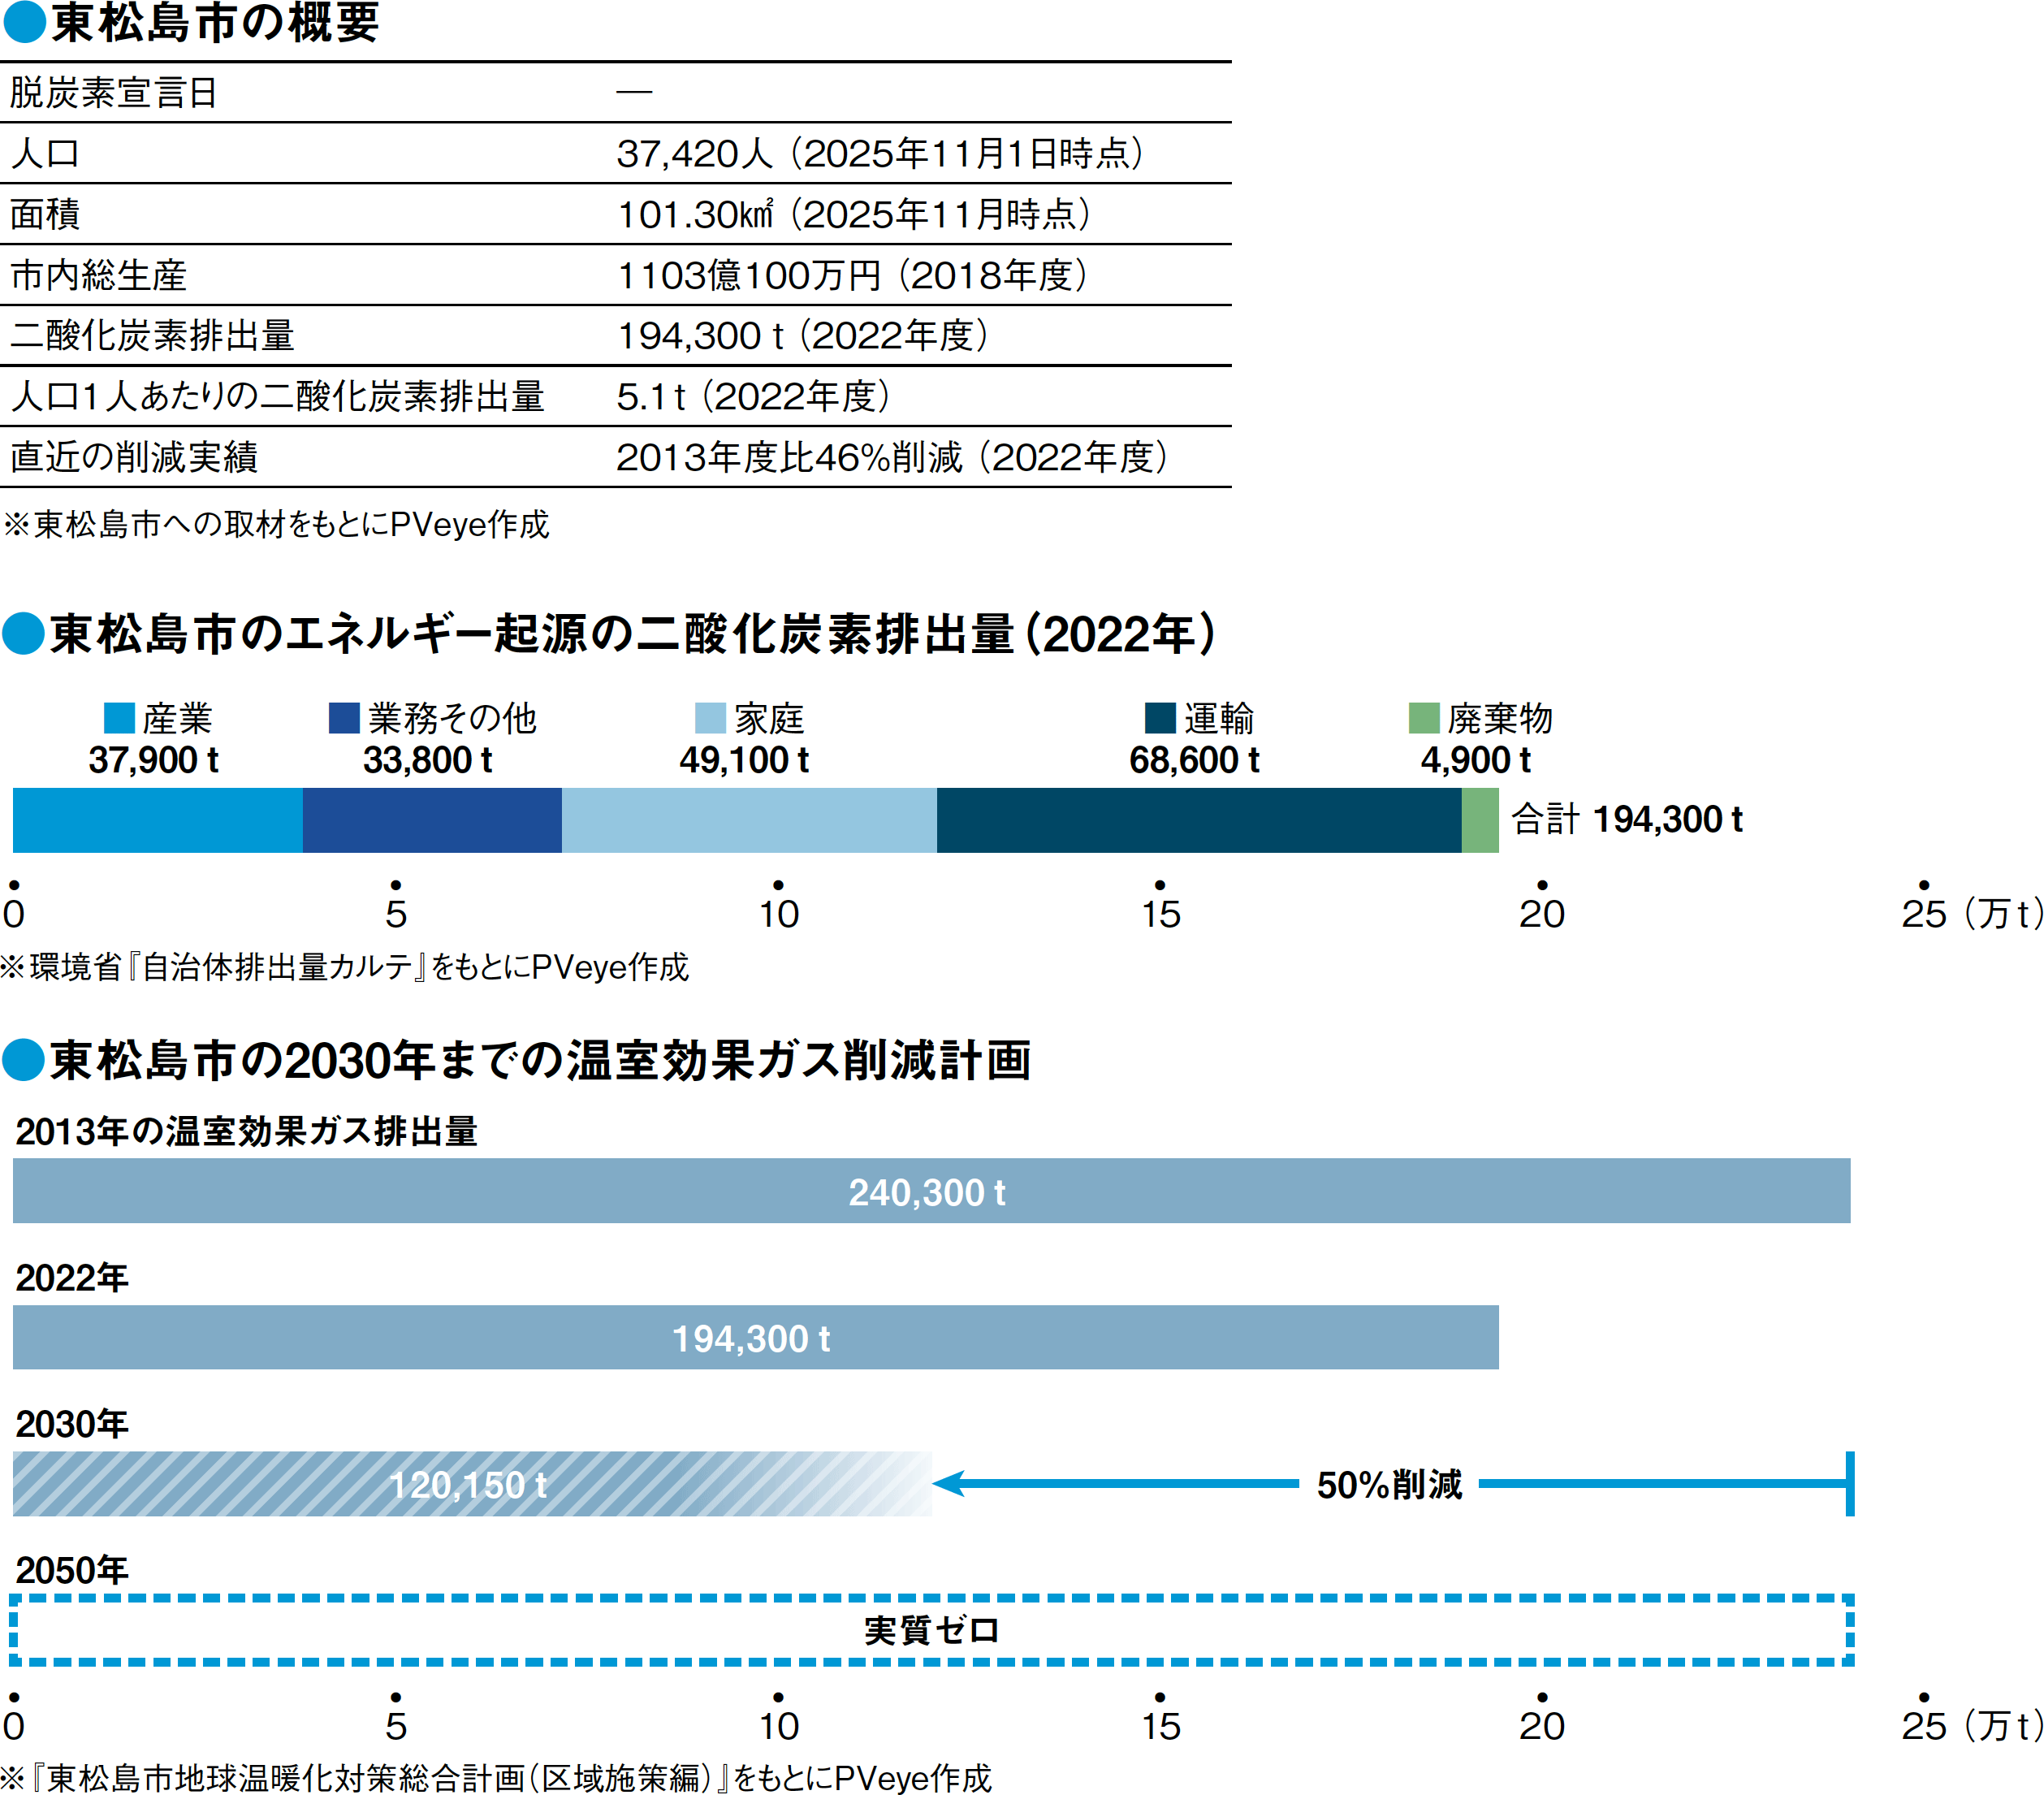Click the dashed 実質ゼロ box
The height and width of the screenshot is (1795, 2044).
(x=930, y=1630)
